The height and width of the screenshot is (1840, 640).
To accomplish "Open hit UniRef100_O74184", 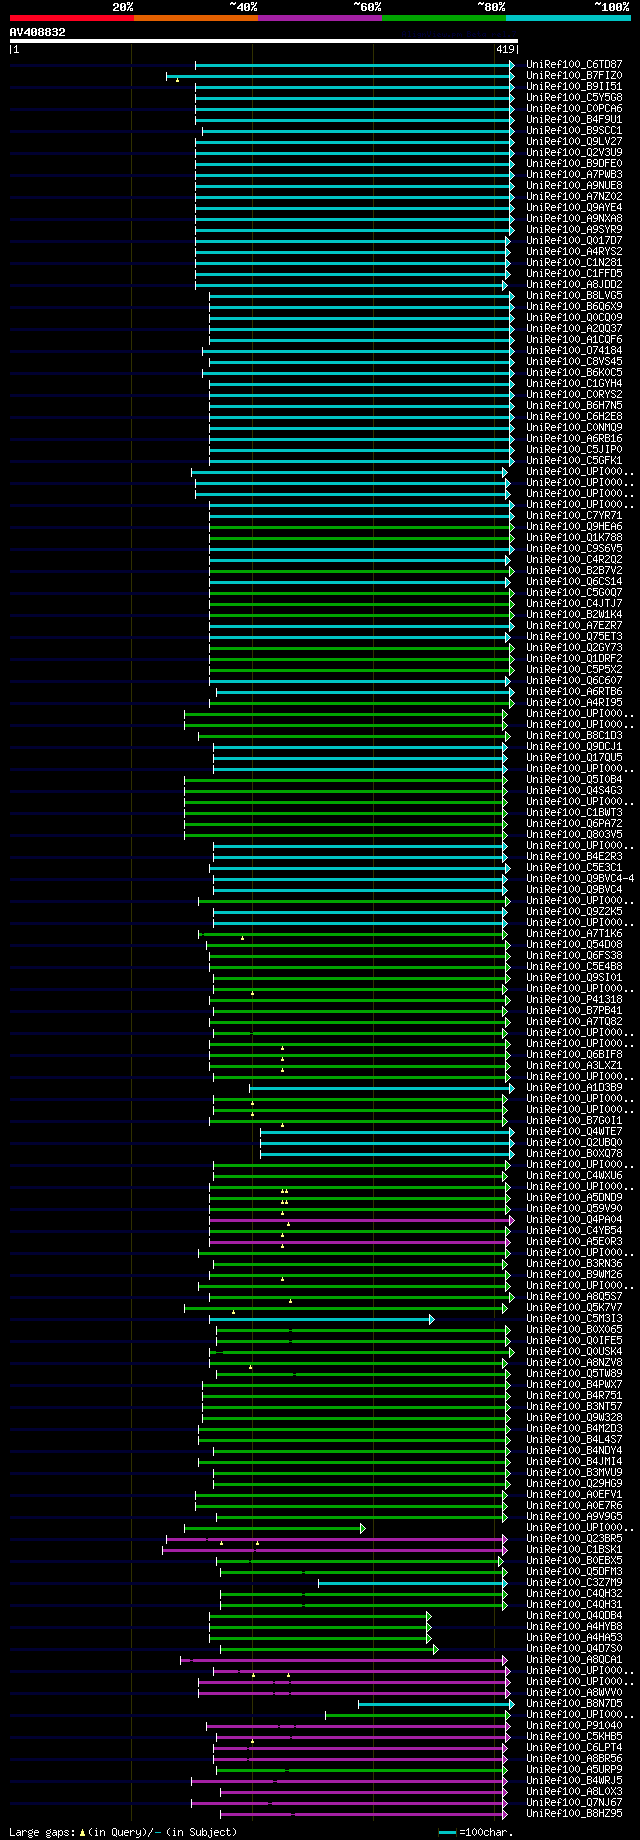I will 574,351.
